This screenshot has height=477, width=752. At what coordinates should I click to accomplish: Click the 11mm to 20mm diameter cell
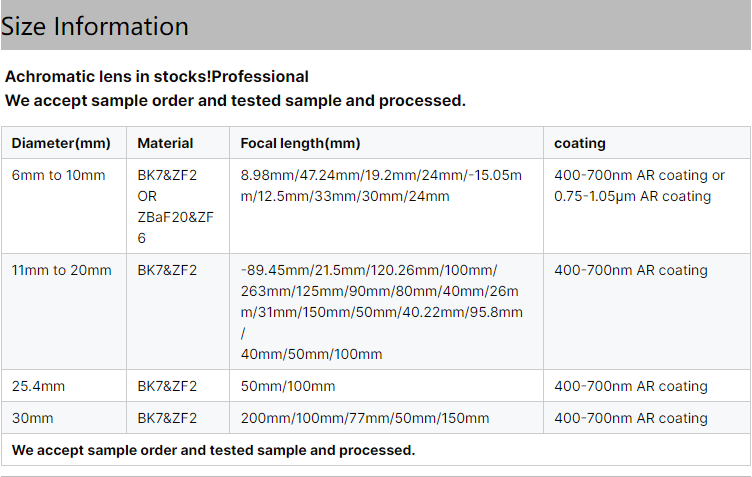point(61,270)
